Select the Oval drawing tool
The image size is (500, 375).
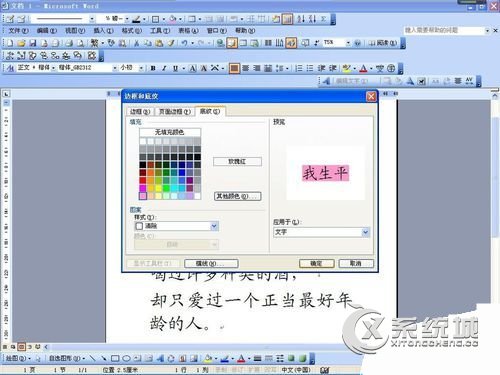126,358
